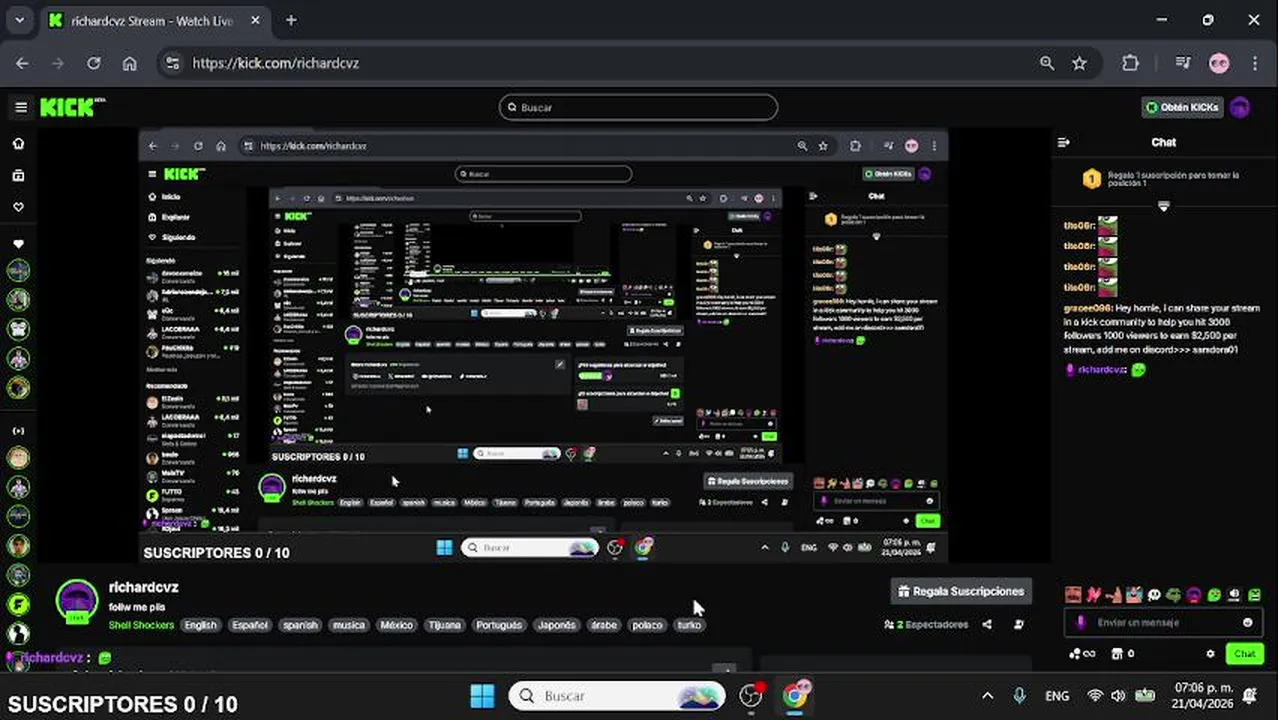Open the Shell Shockers category link

pyautogui.click(x=141, y=625)
